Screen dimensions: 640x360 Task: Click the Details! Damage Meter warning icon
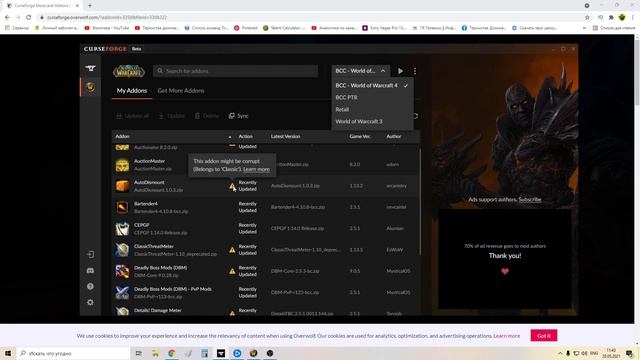pyautogui.click(x=232, y=313)
